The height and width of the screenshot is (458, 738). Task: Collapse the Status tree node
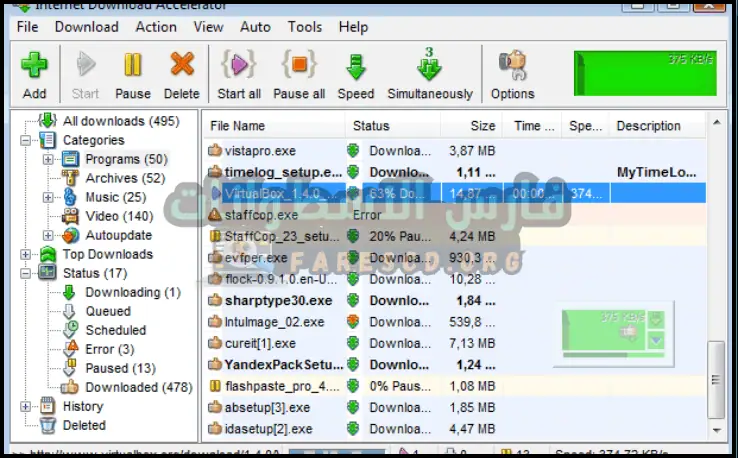pos(25,273)
